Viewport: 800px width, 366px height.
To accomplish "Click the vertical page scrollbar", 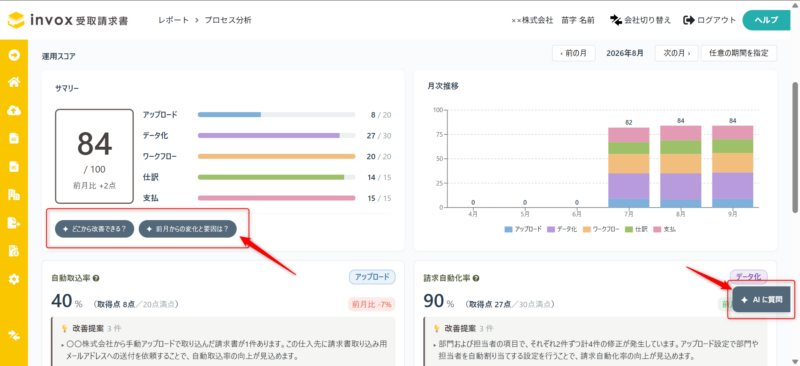I will click(x=794, y=147).
